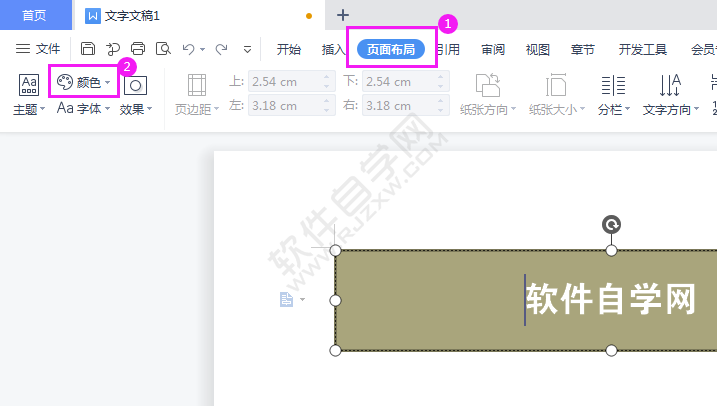
Task: Click the top-middle handle of text box
Action: (x=611, y=250)
